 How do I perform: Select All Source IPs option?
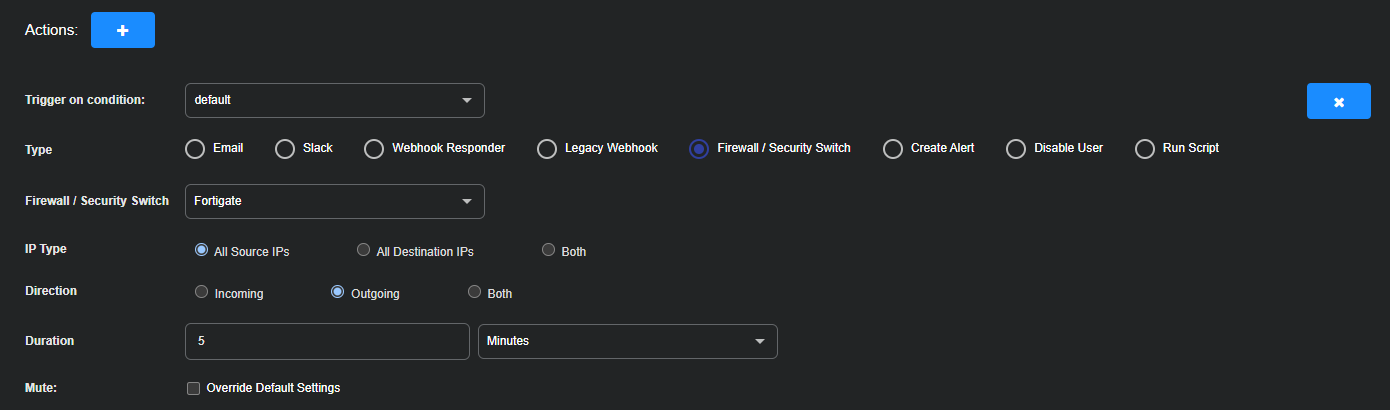(201, 250)
